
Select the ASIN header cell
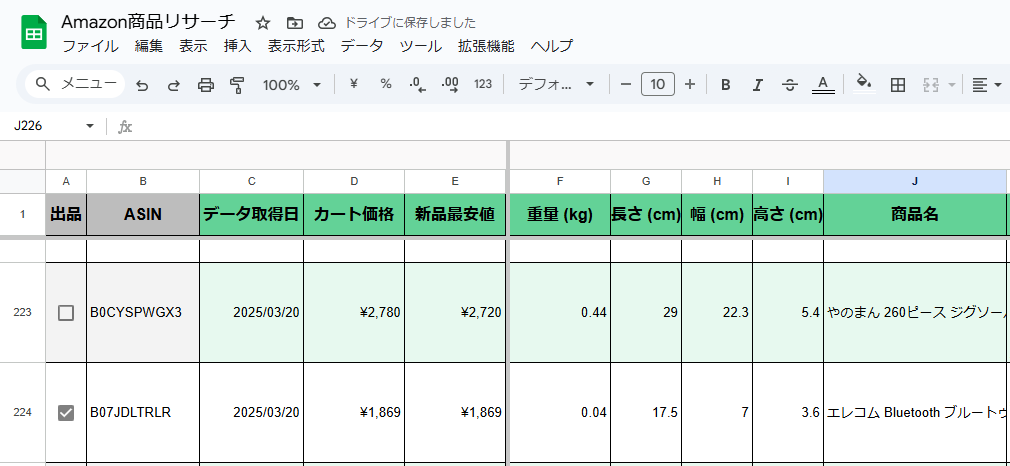[x=143, y=215]
